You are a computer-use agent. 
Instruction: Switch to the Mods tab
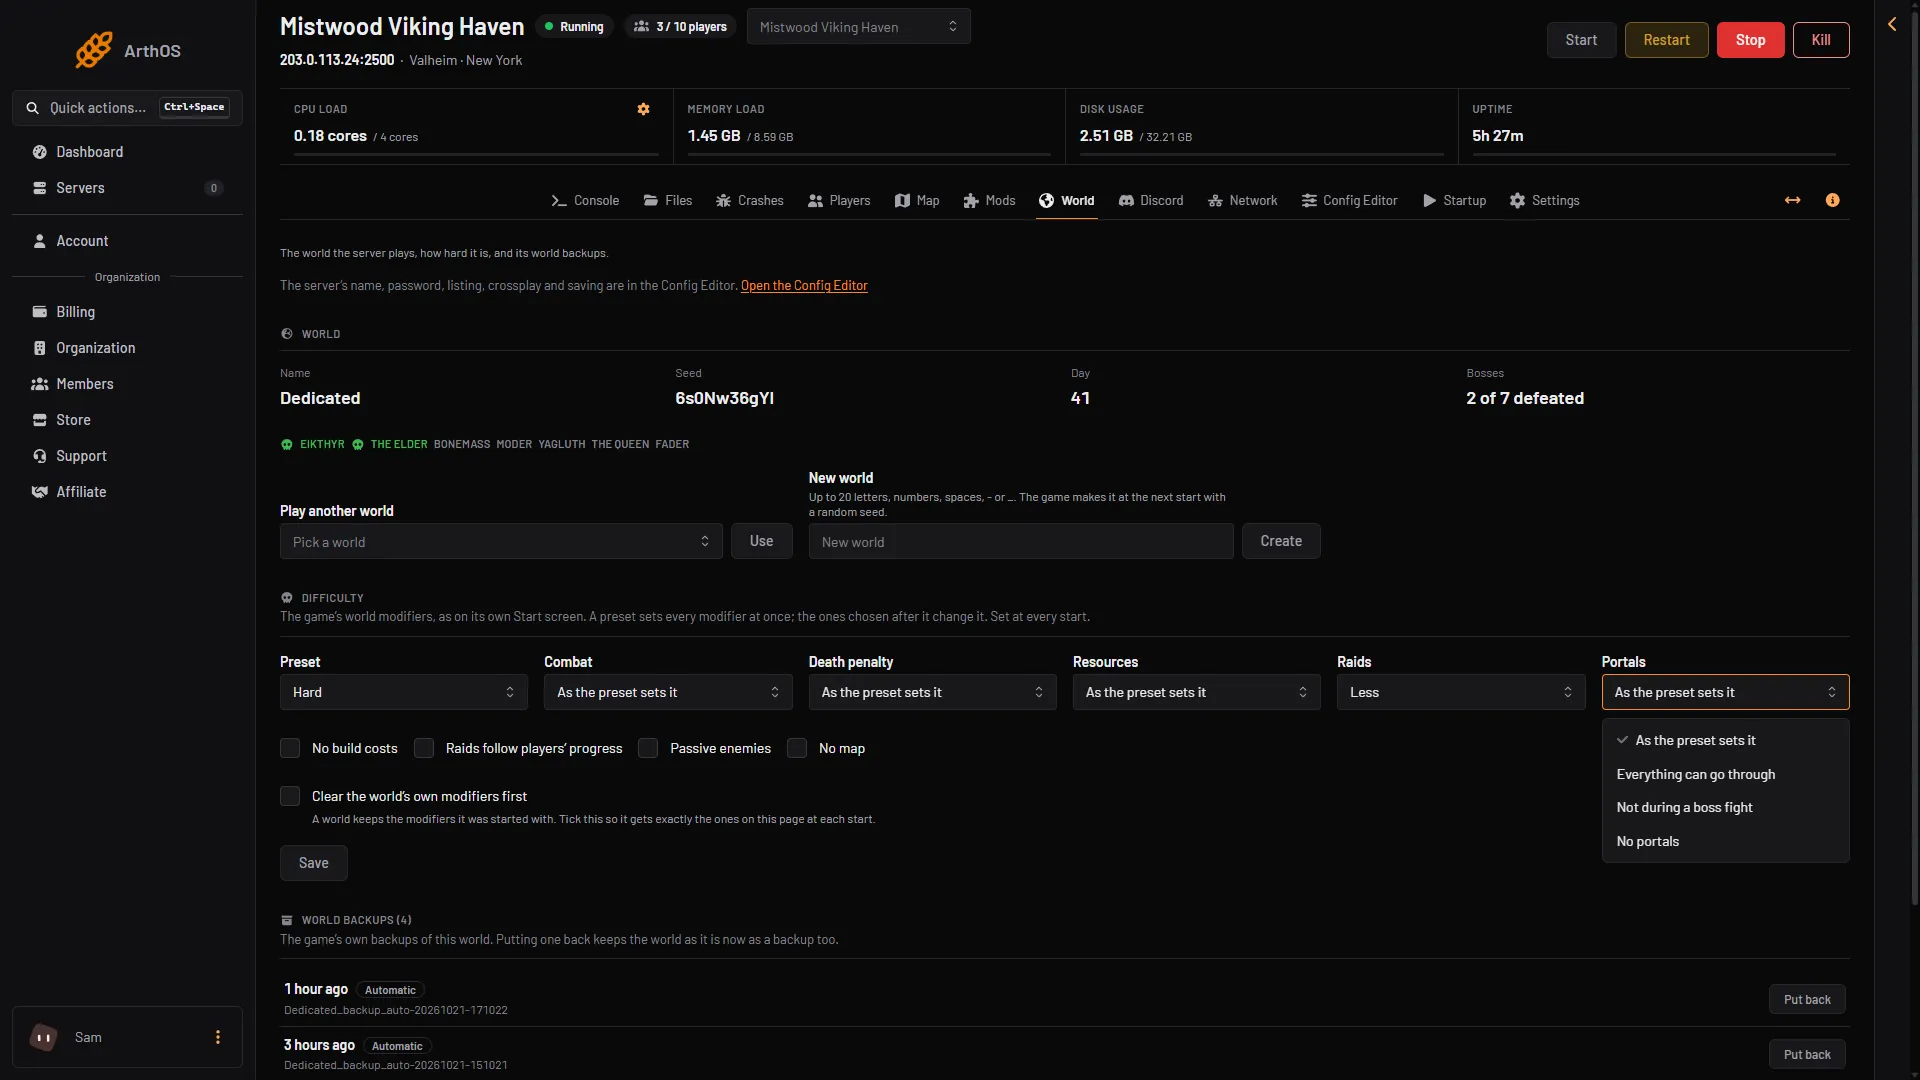(x=989, y=200)
